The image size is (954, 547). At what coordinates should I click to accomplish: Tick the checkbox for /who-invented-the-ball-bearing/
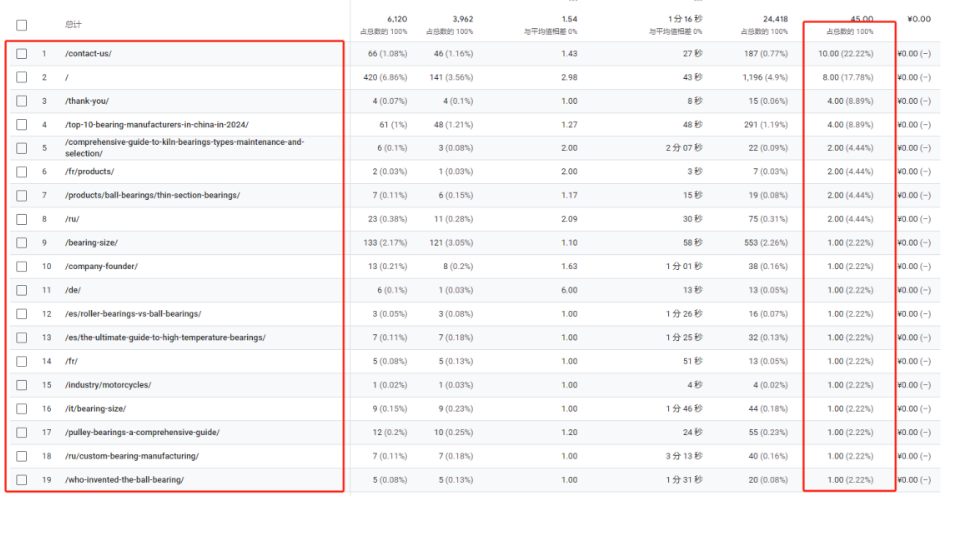pos(22,480)
